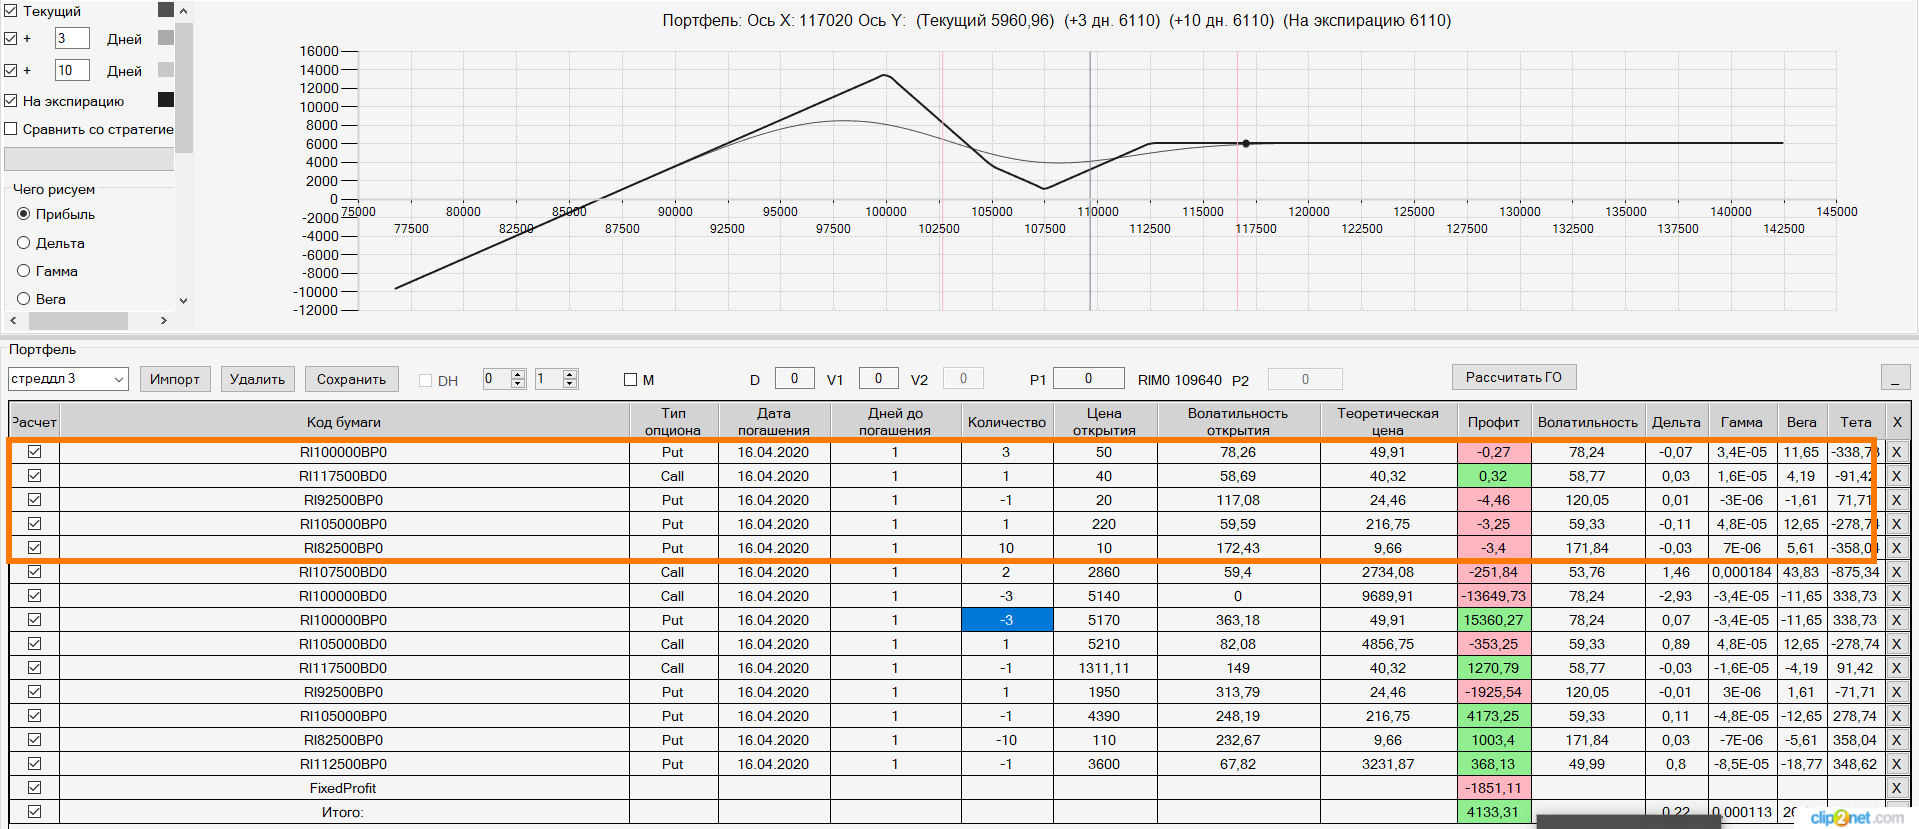The width and height of the screenshot is (1919, 829).
Task: Click the Теоретическая цена column header
Action: coord(1388,422)
